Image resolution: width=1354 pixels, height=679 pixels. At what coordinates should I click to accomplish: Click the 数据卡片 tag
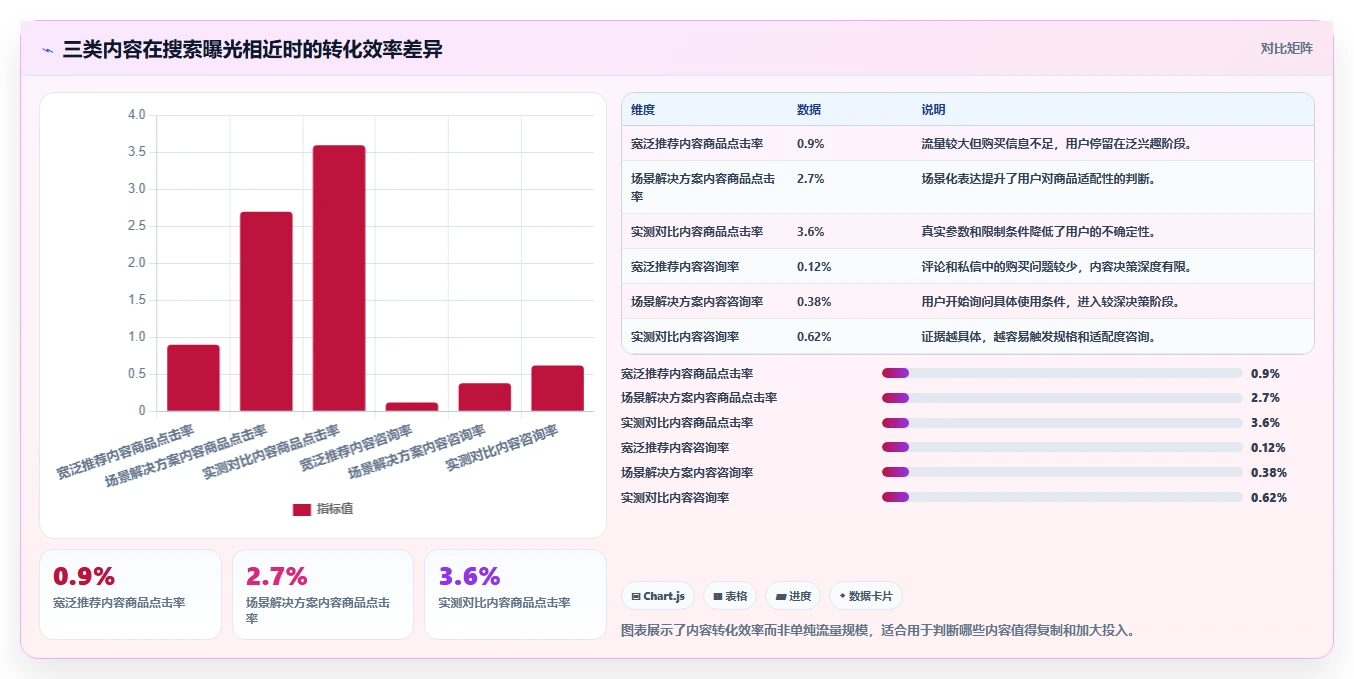pos(866,596)
